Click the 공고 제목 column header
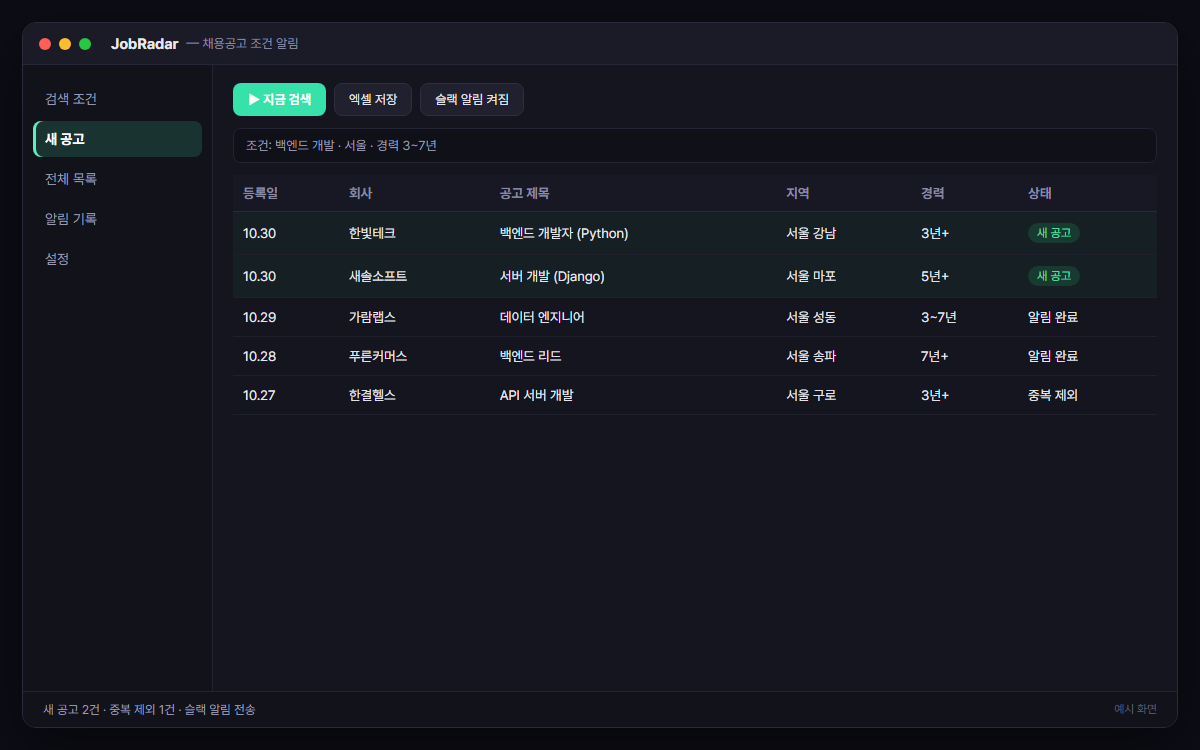This screenshot has width=1200, height=750. [524, 193]
